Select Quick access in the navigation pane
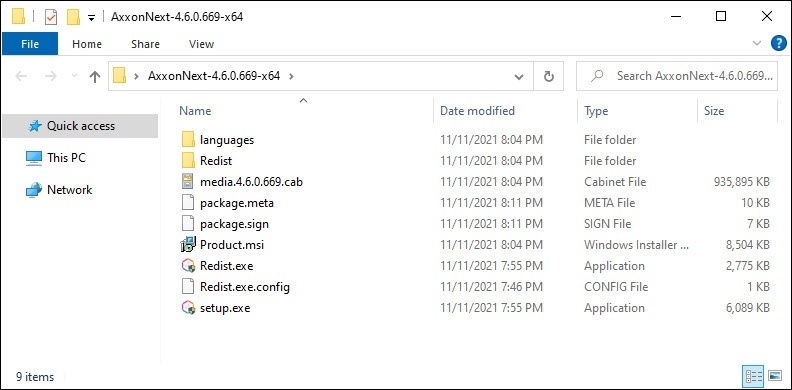The height and width of the screenshot is (390, 792). point(80,126)
